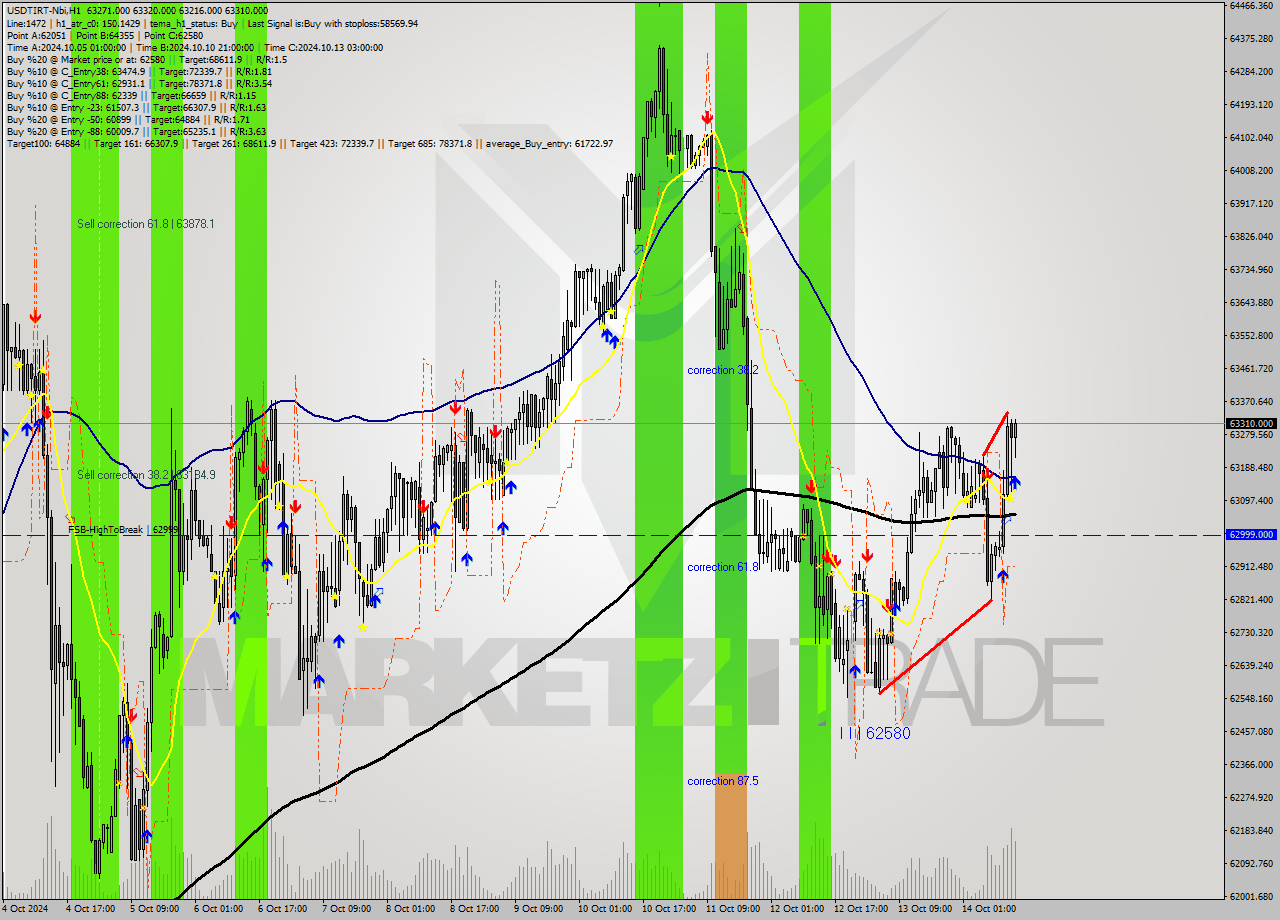Click the '11 Oct 09:00' time axis label
Screen dimensions: 1280x920
[733, 909]
